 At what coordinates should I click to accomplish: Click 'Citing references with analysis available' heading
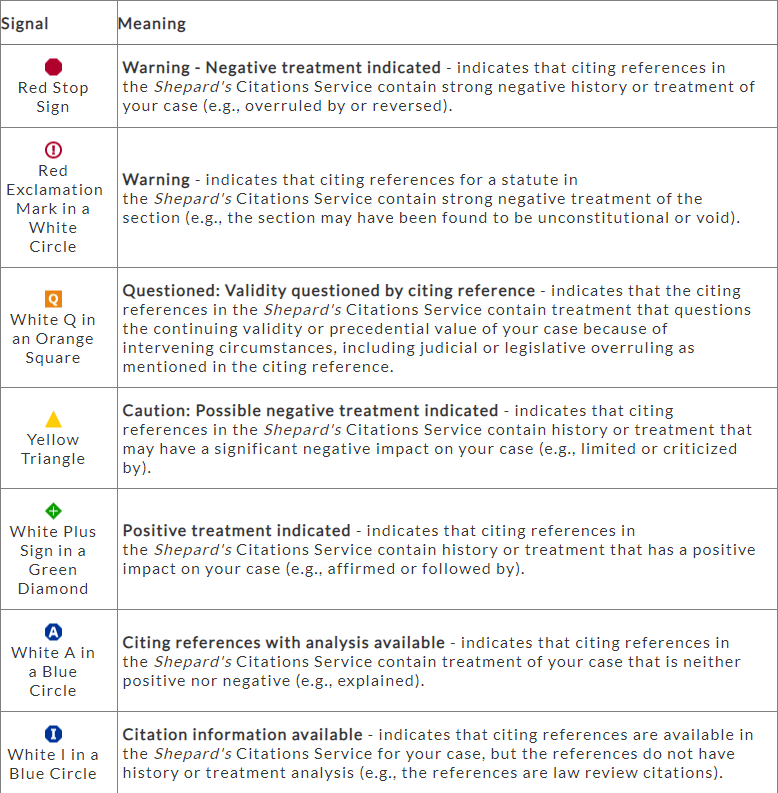[283, 643]
